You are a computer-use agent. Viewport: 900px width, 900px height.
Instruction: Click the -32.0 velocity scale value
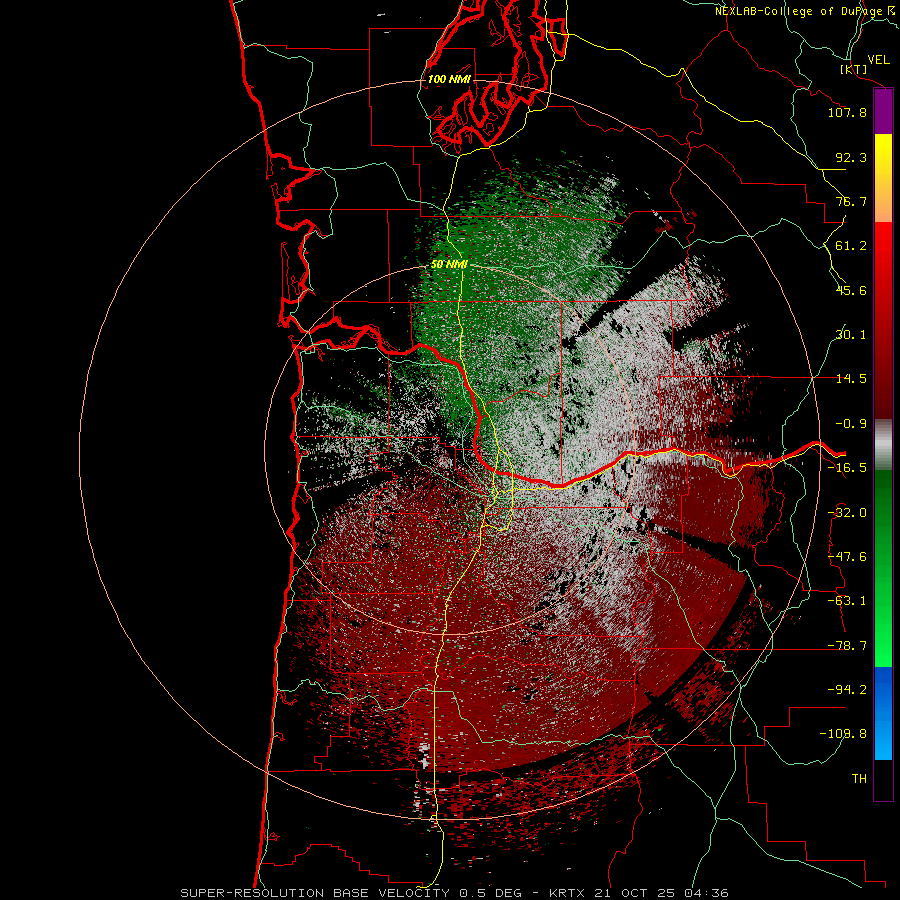click(x=847, y=513)
